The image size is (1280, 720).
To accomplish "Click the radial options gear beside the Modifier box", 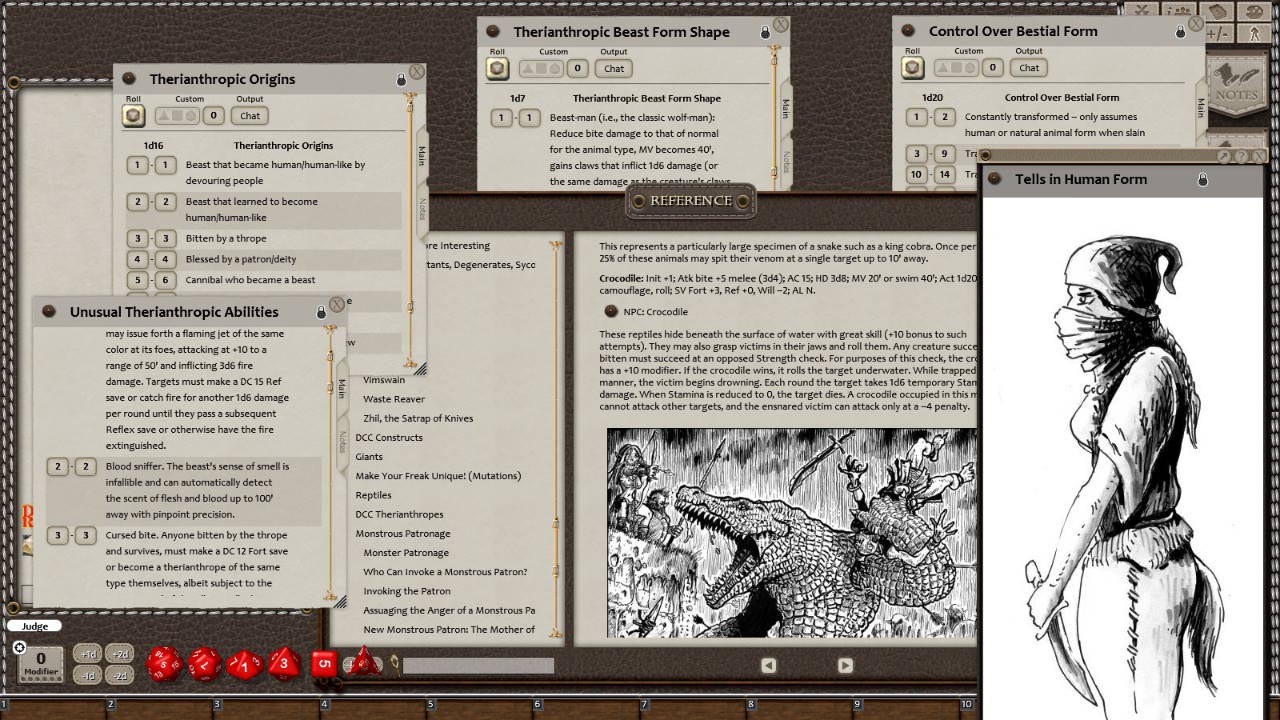I will point(20,648).
